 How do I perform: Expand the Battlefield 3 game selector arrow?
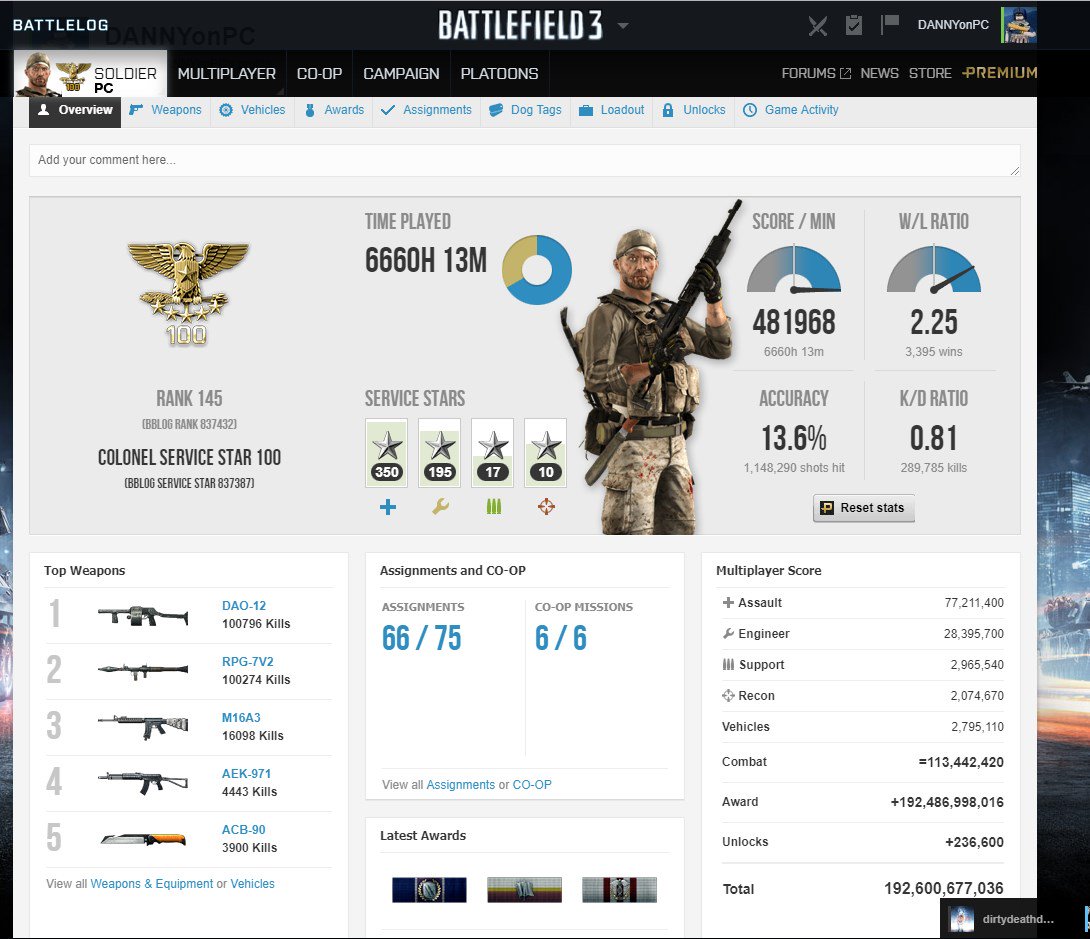click(x=623, y=26)
